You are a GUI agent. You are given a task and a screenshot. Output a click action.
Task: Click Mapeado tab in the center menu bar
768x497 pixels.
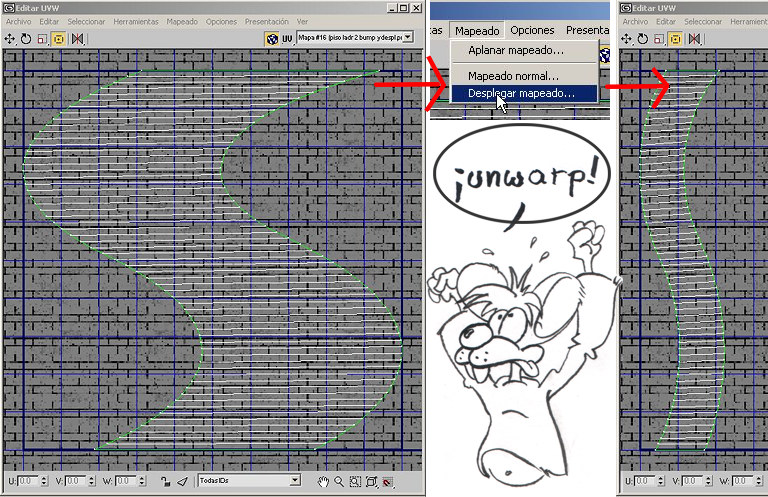coord(477,30)
